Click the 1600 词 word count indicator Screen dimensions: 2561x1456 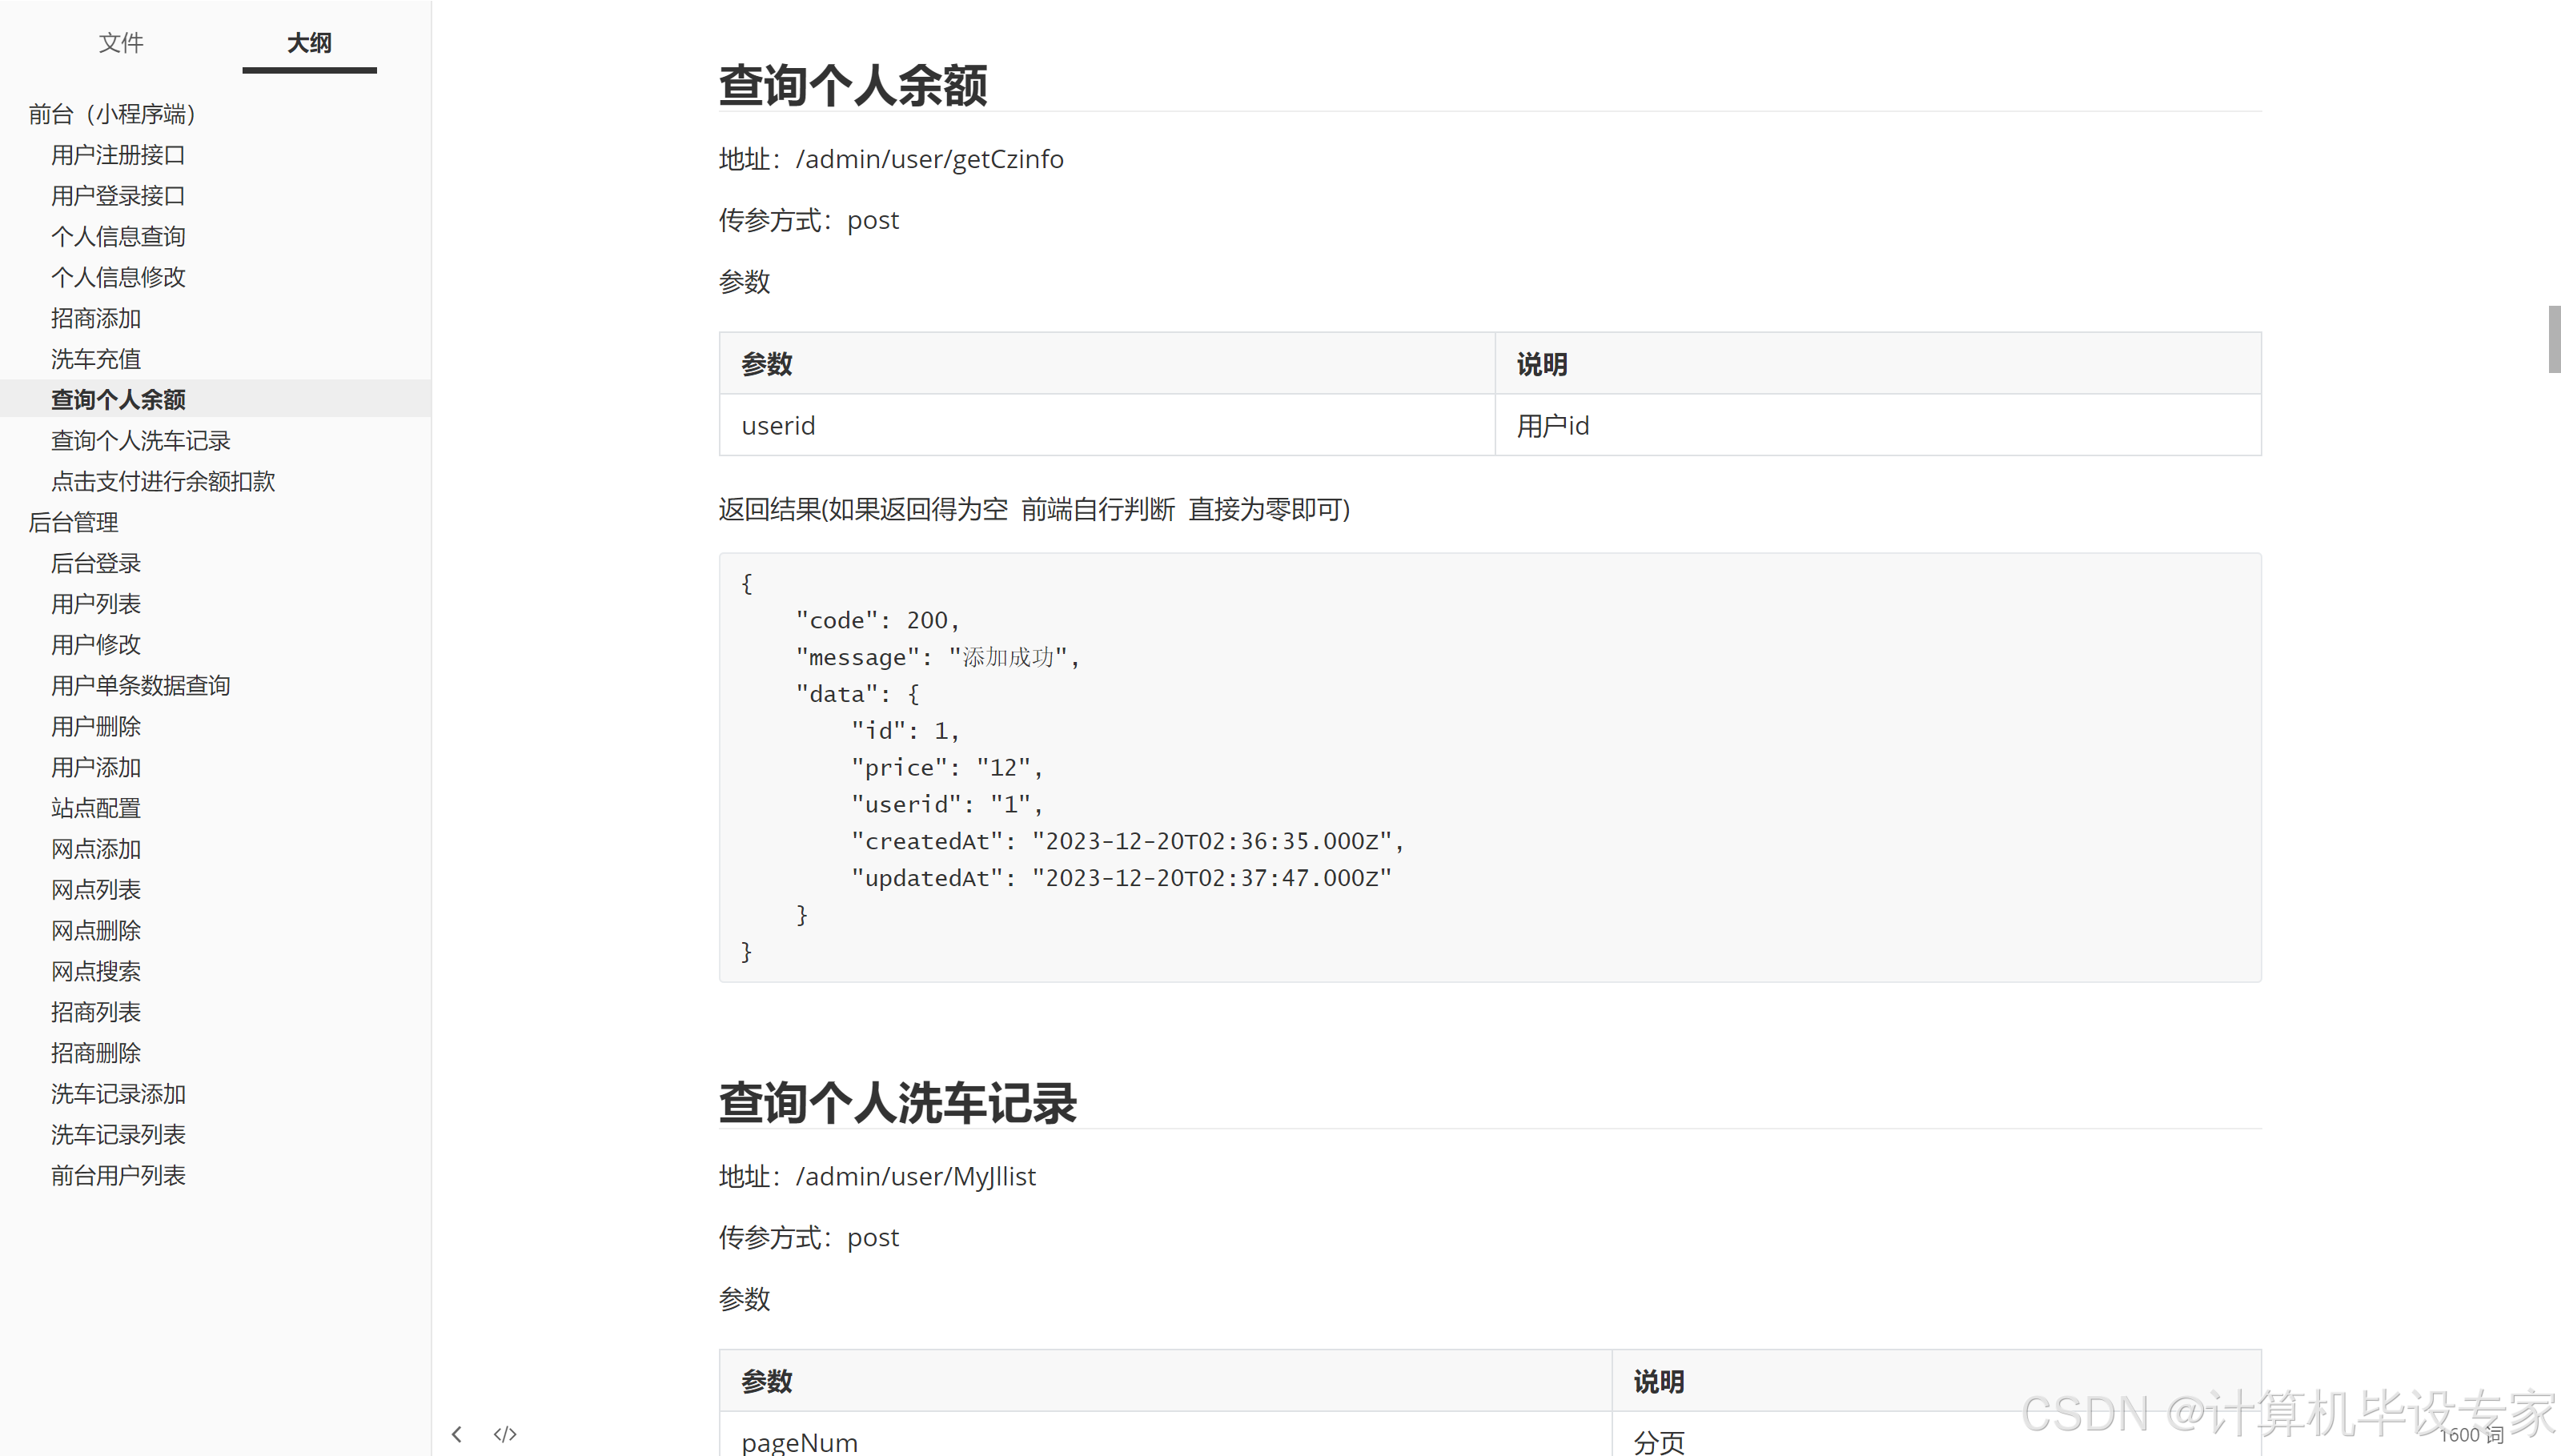tap(2470, 1435)
